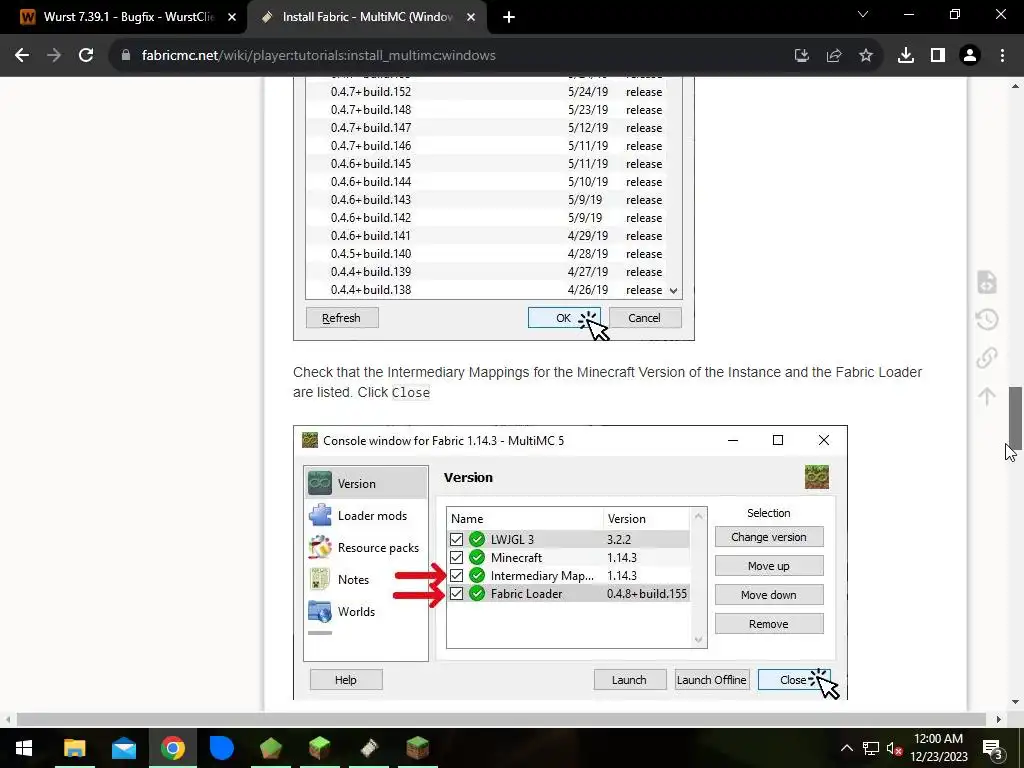Open wiki old revisions icon
Viewport: 1024px width, 768px height.
(987, 320)
